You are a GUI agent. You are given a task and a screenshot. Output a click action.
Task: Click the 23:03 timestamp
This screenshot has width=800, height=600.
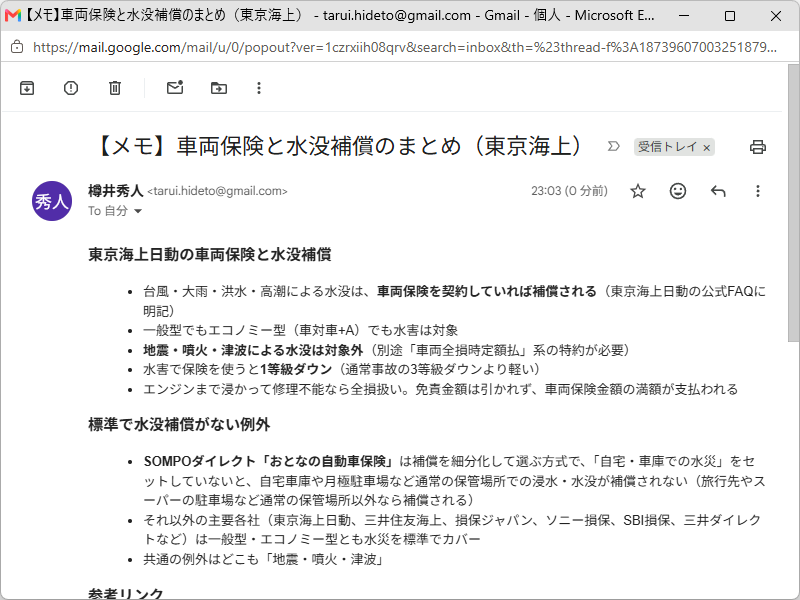tap(569, 191)
